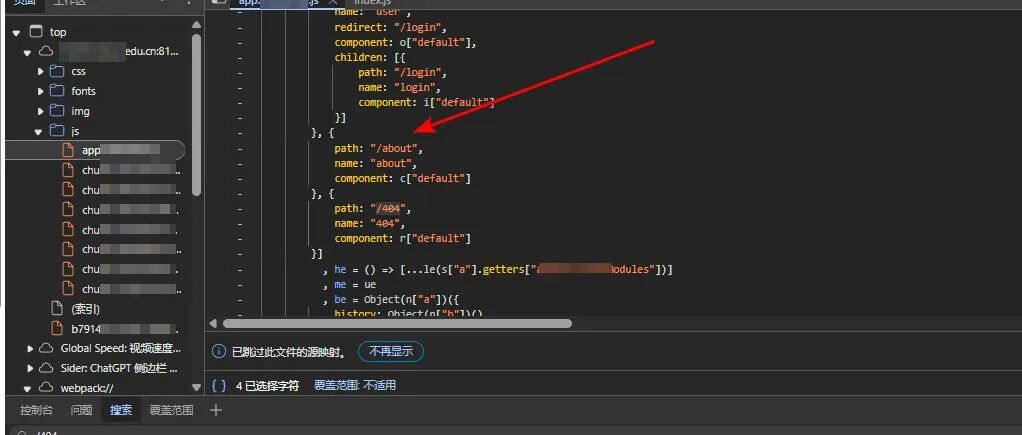Click the info icon beside the source map notice
This screenshot has height=435, width=1022.
click(x=219, y=352)
